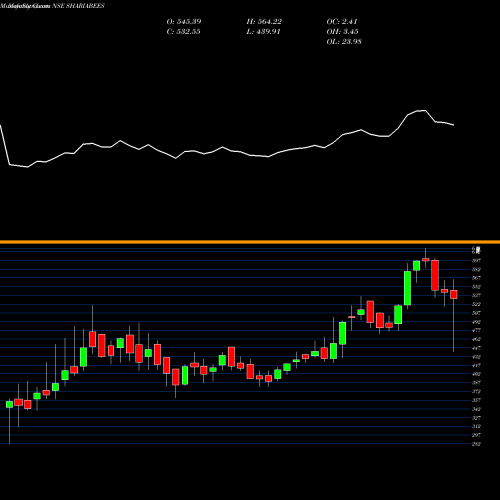The height and width of the screenshot is (500, 500).
Task: Click the orange horizontal separator line
Action: tap(250, 242)
